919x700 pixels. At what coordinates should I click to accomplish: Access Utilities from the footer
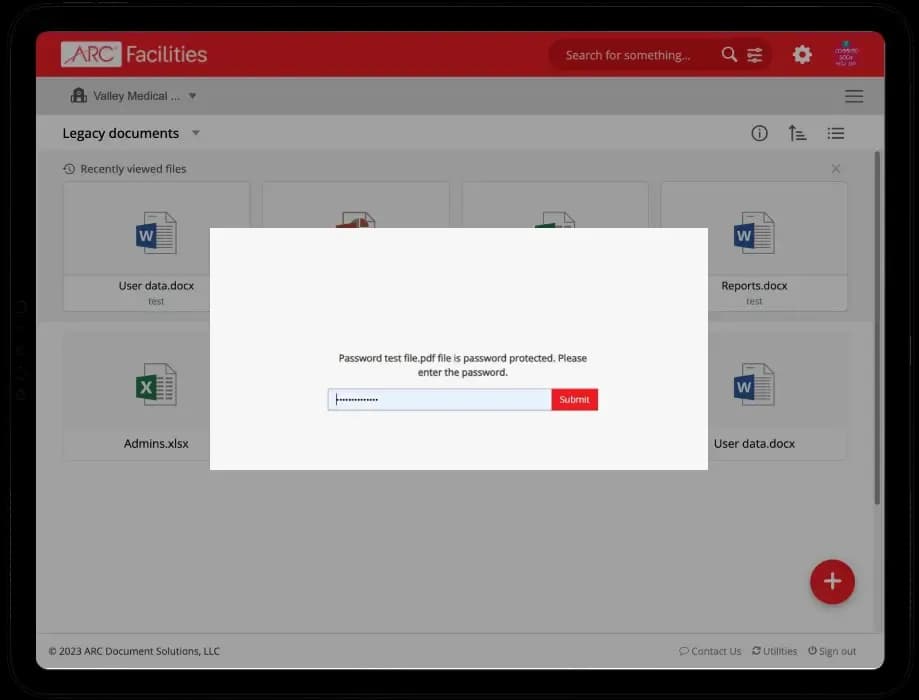(x=775, y=650)
